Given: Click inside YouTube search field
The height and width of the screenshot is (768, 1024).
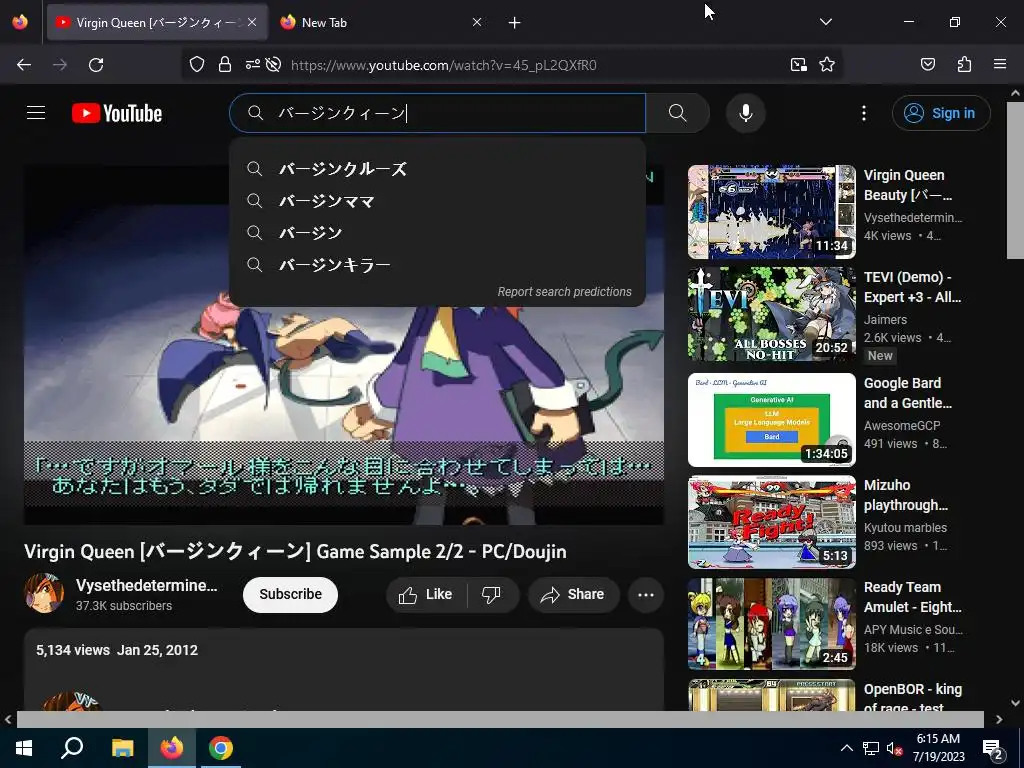Looking at the screenshot, I should pyautogui.click(x=438, y=113).
